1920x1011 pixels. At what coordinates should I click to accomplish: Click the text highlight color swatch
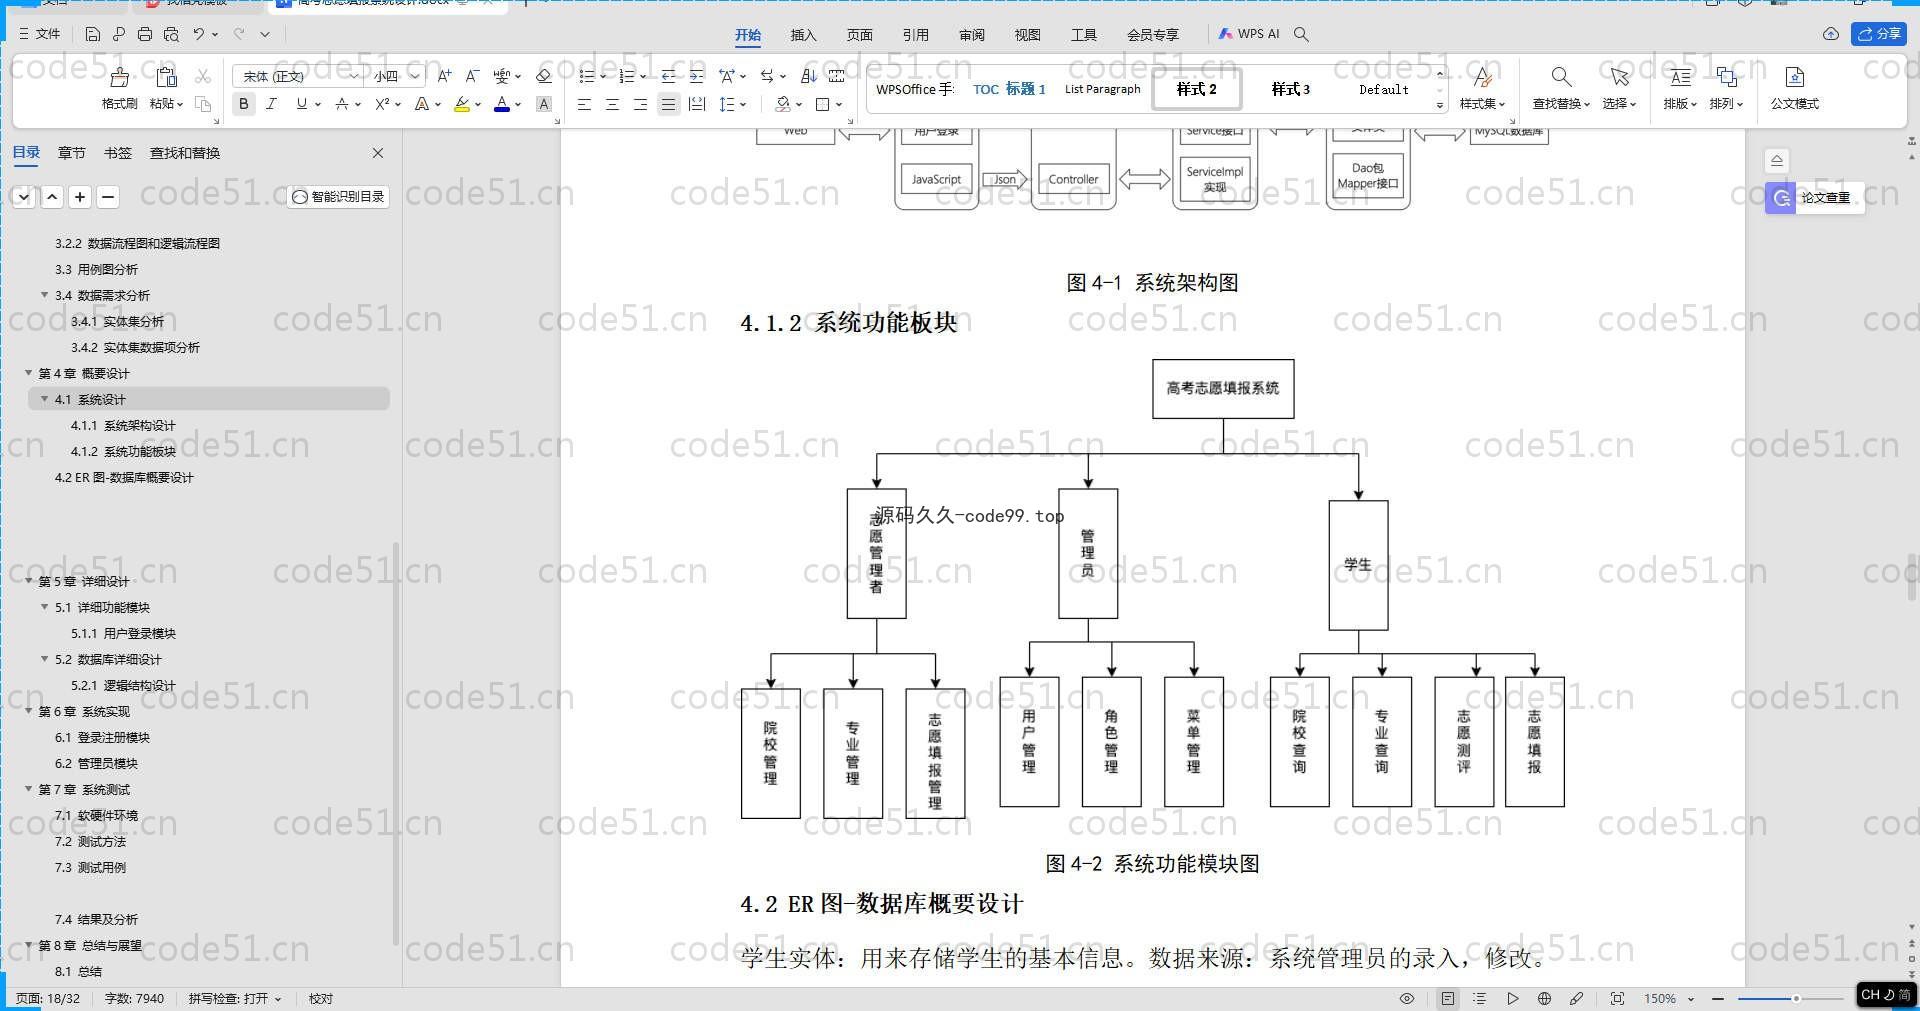point(462,104)
